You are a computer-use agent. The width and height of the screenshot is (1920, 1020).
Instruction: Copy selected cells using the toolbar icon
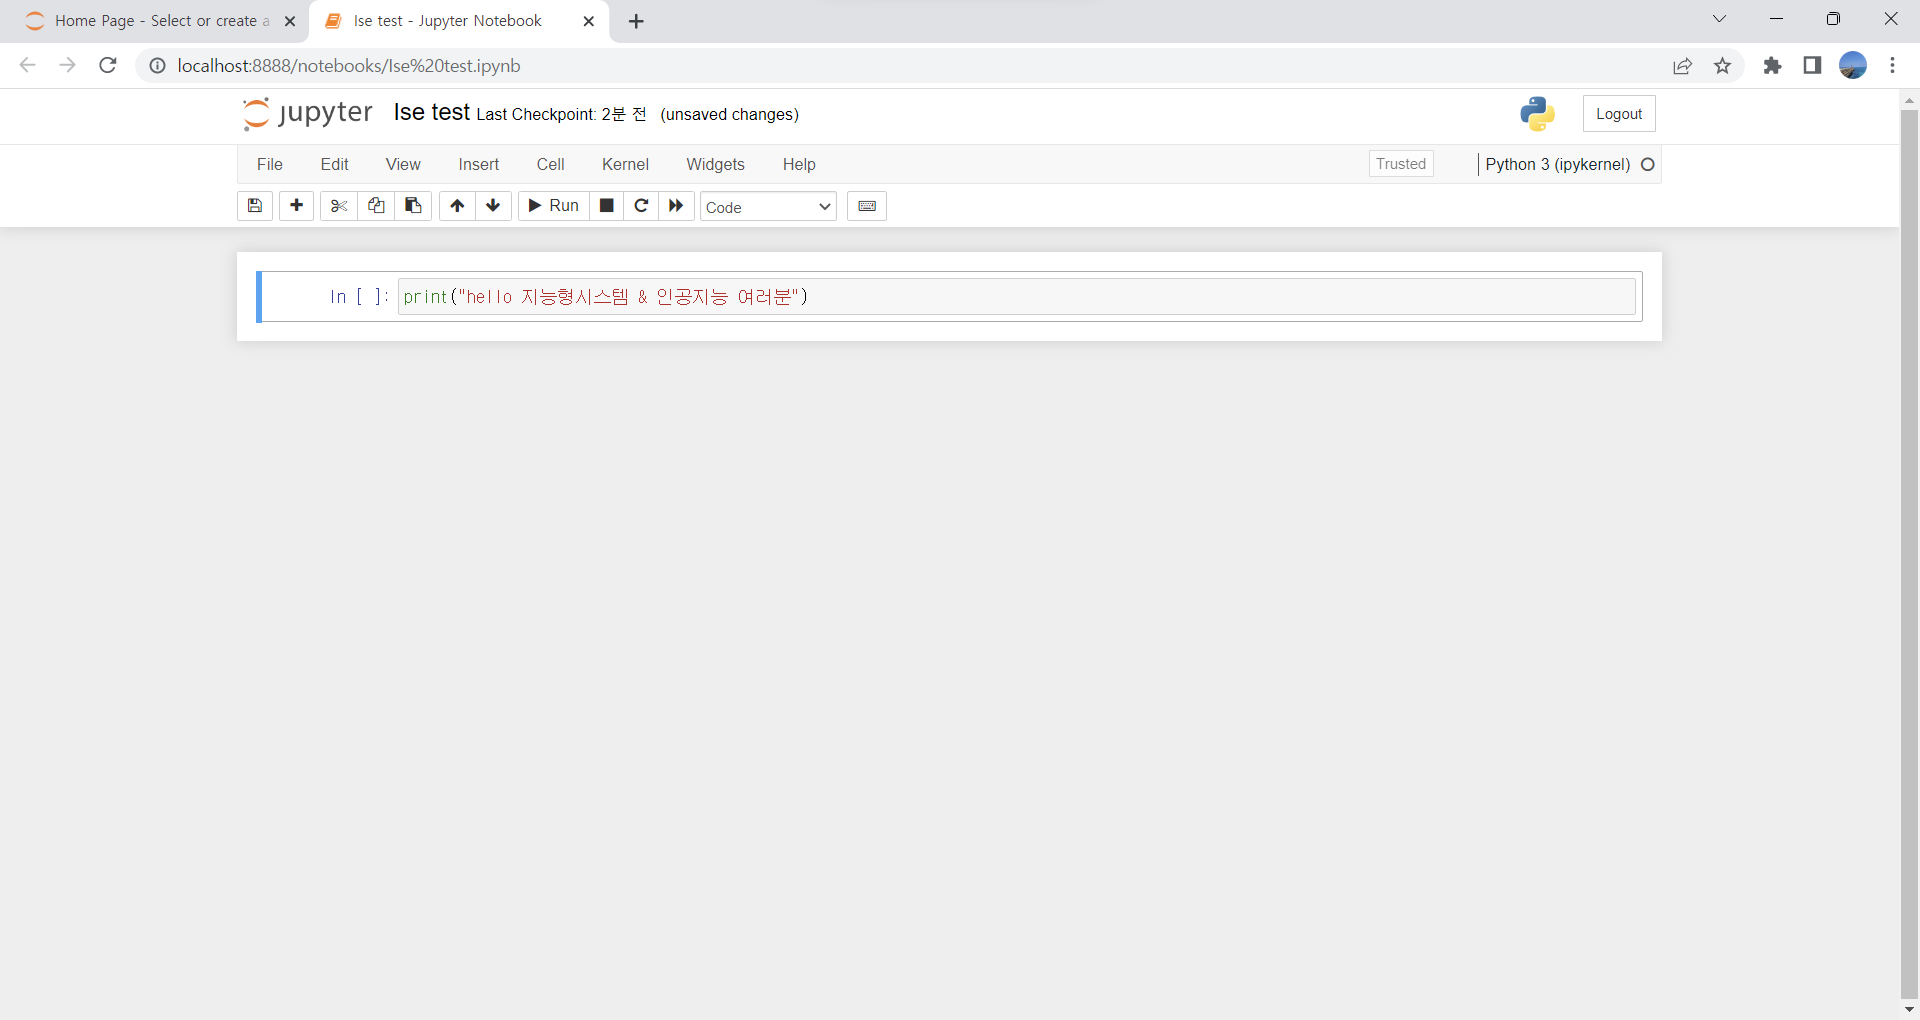tap(376, 206)
